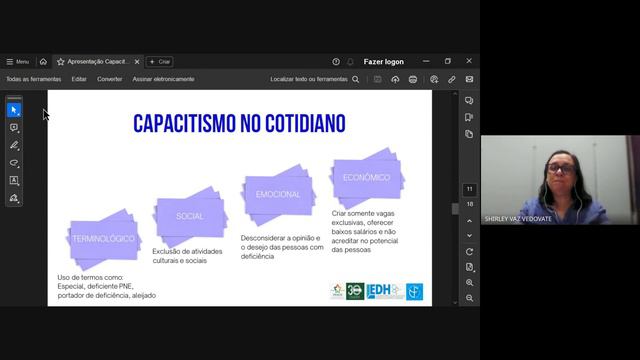Click text 'Uso de termos como:'
This screenshot has width=640, height=360.
click(90, 278)
